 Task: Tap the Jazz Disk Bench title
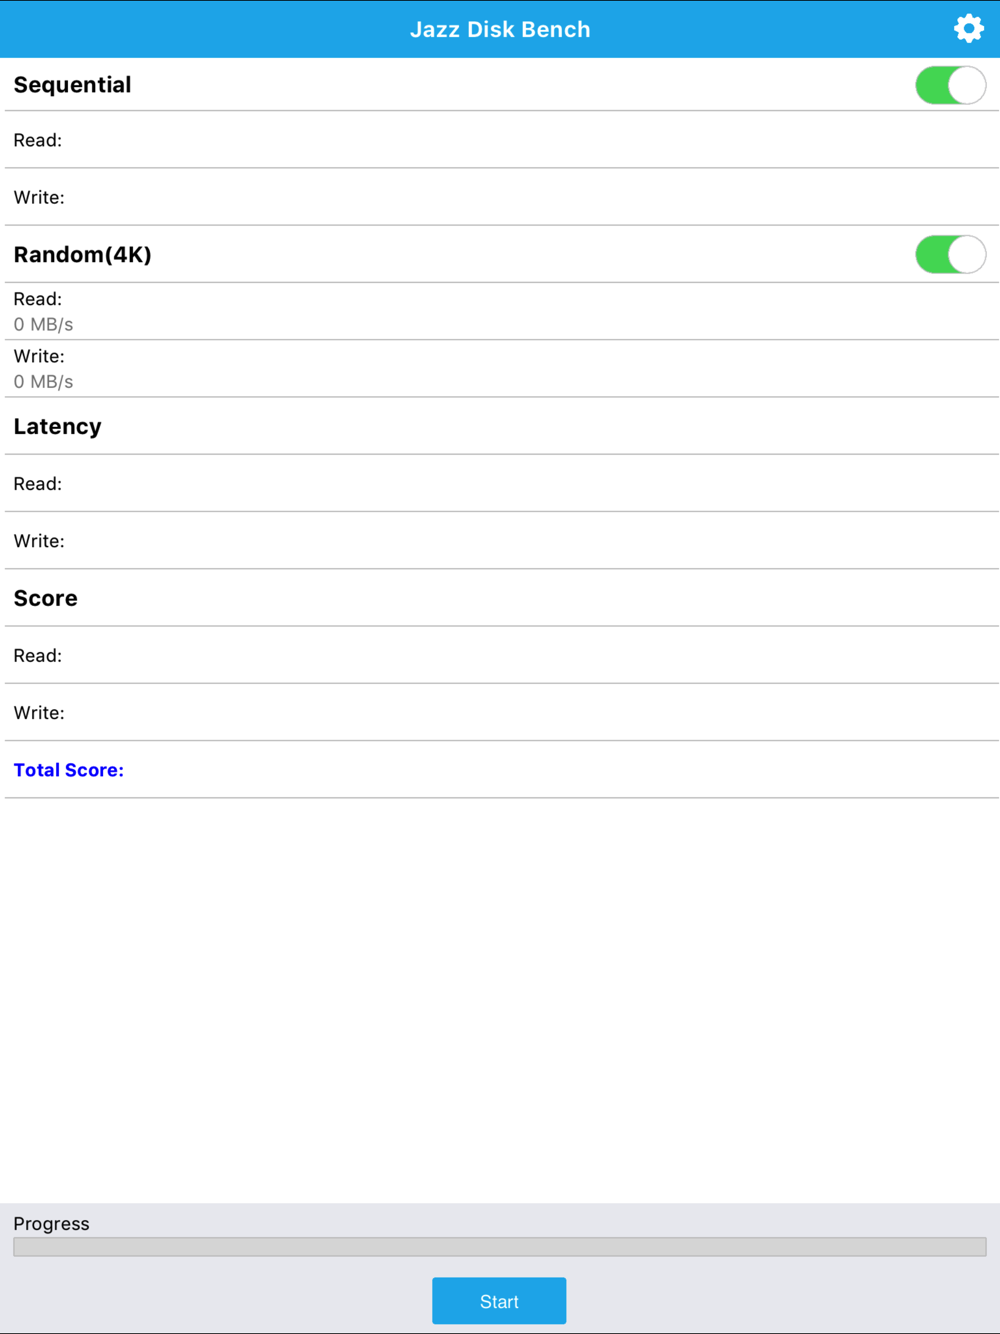500,29
